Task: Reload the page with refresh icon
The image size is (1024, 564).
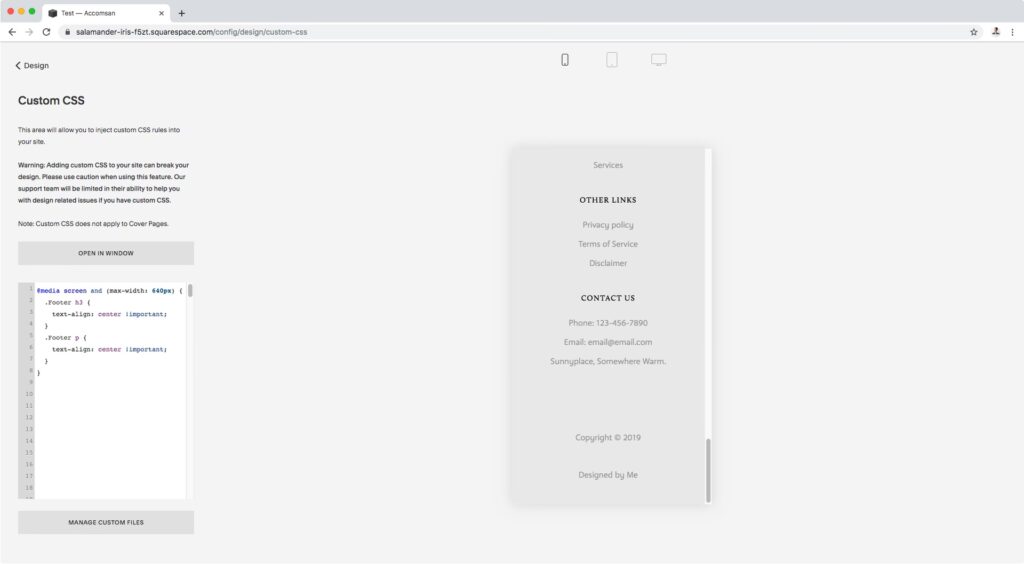Action: point(46,32)
